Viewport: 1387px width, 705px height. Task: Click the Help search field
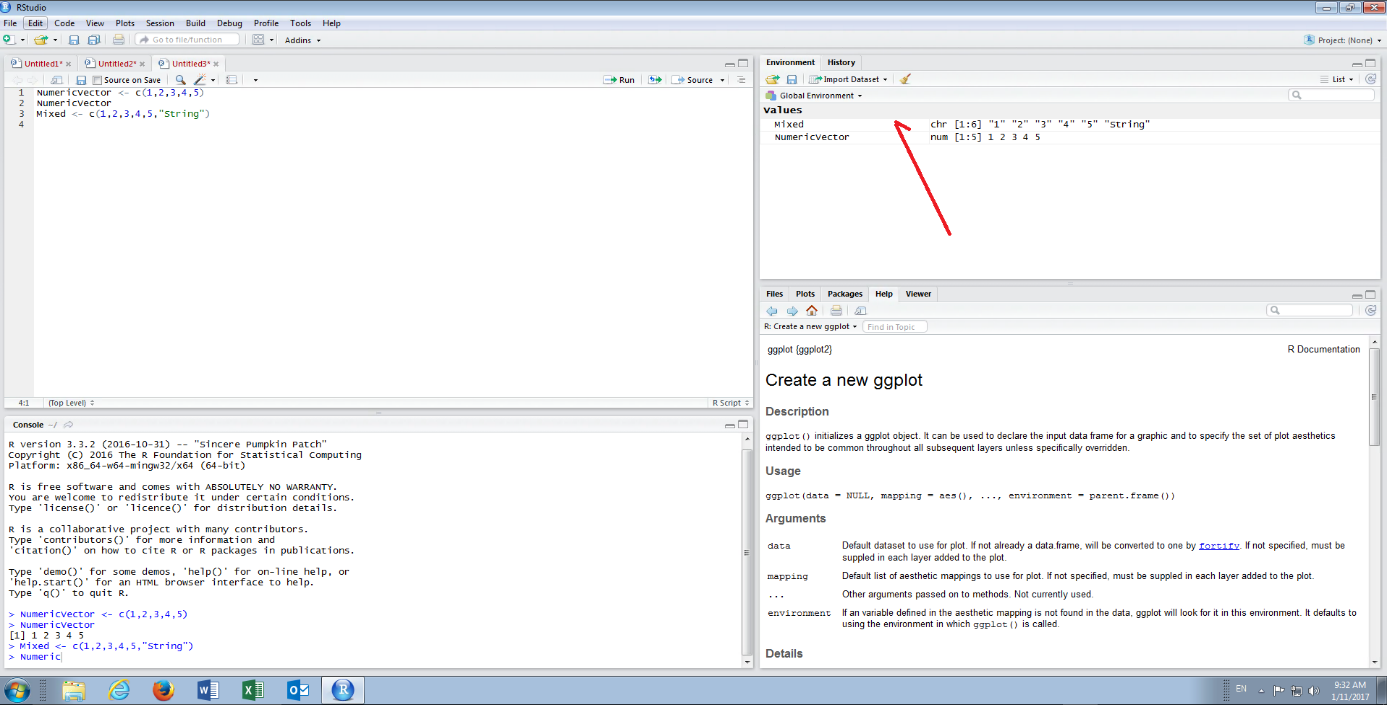coord(1309,311)
